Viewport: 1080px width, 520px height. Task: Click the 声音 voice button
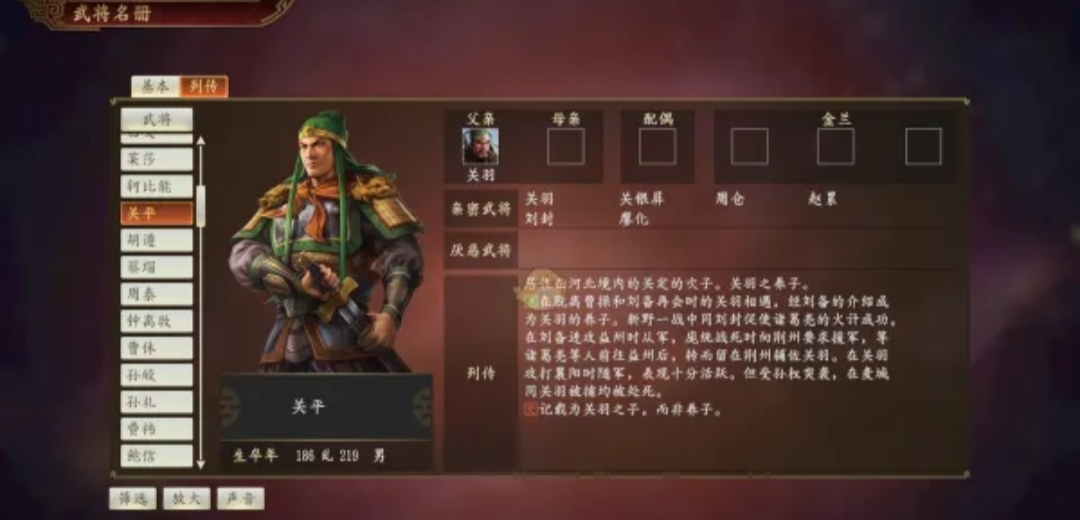pos(240,499)
